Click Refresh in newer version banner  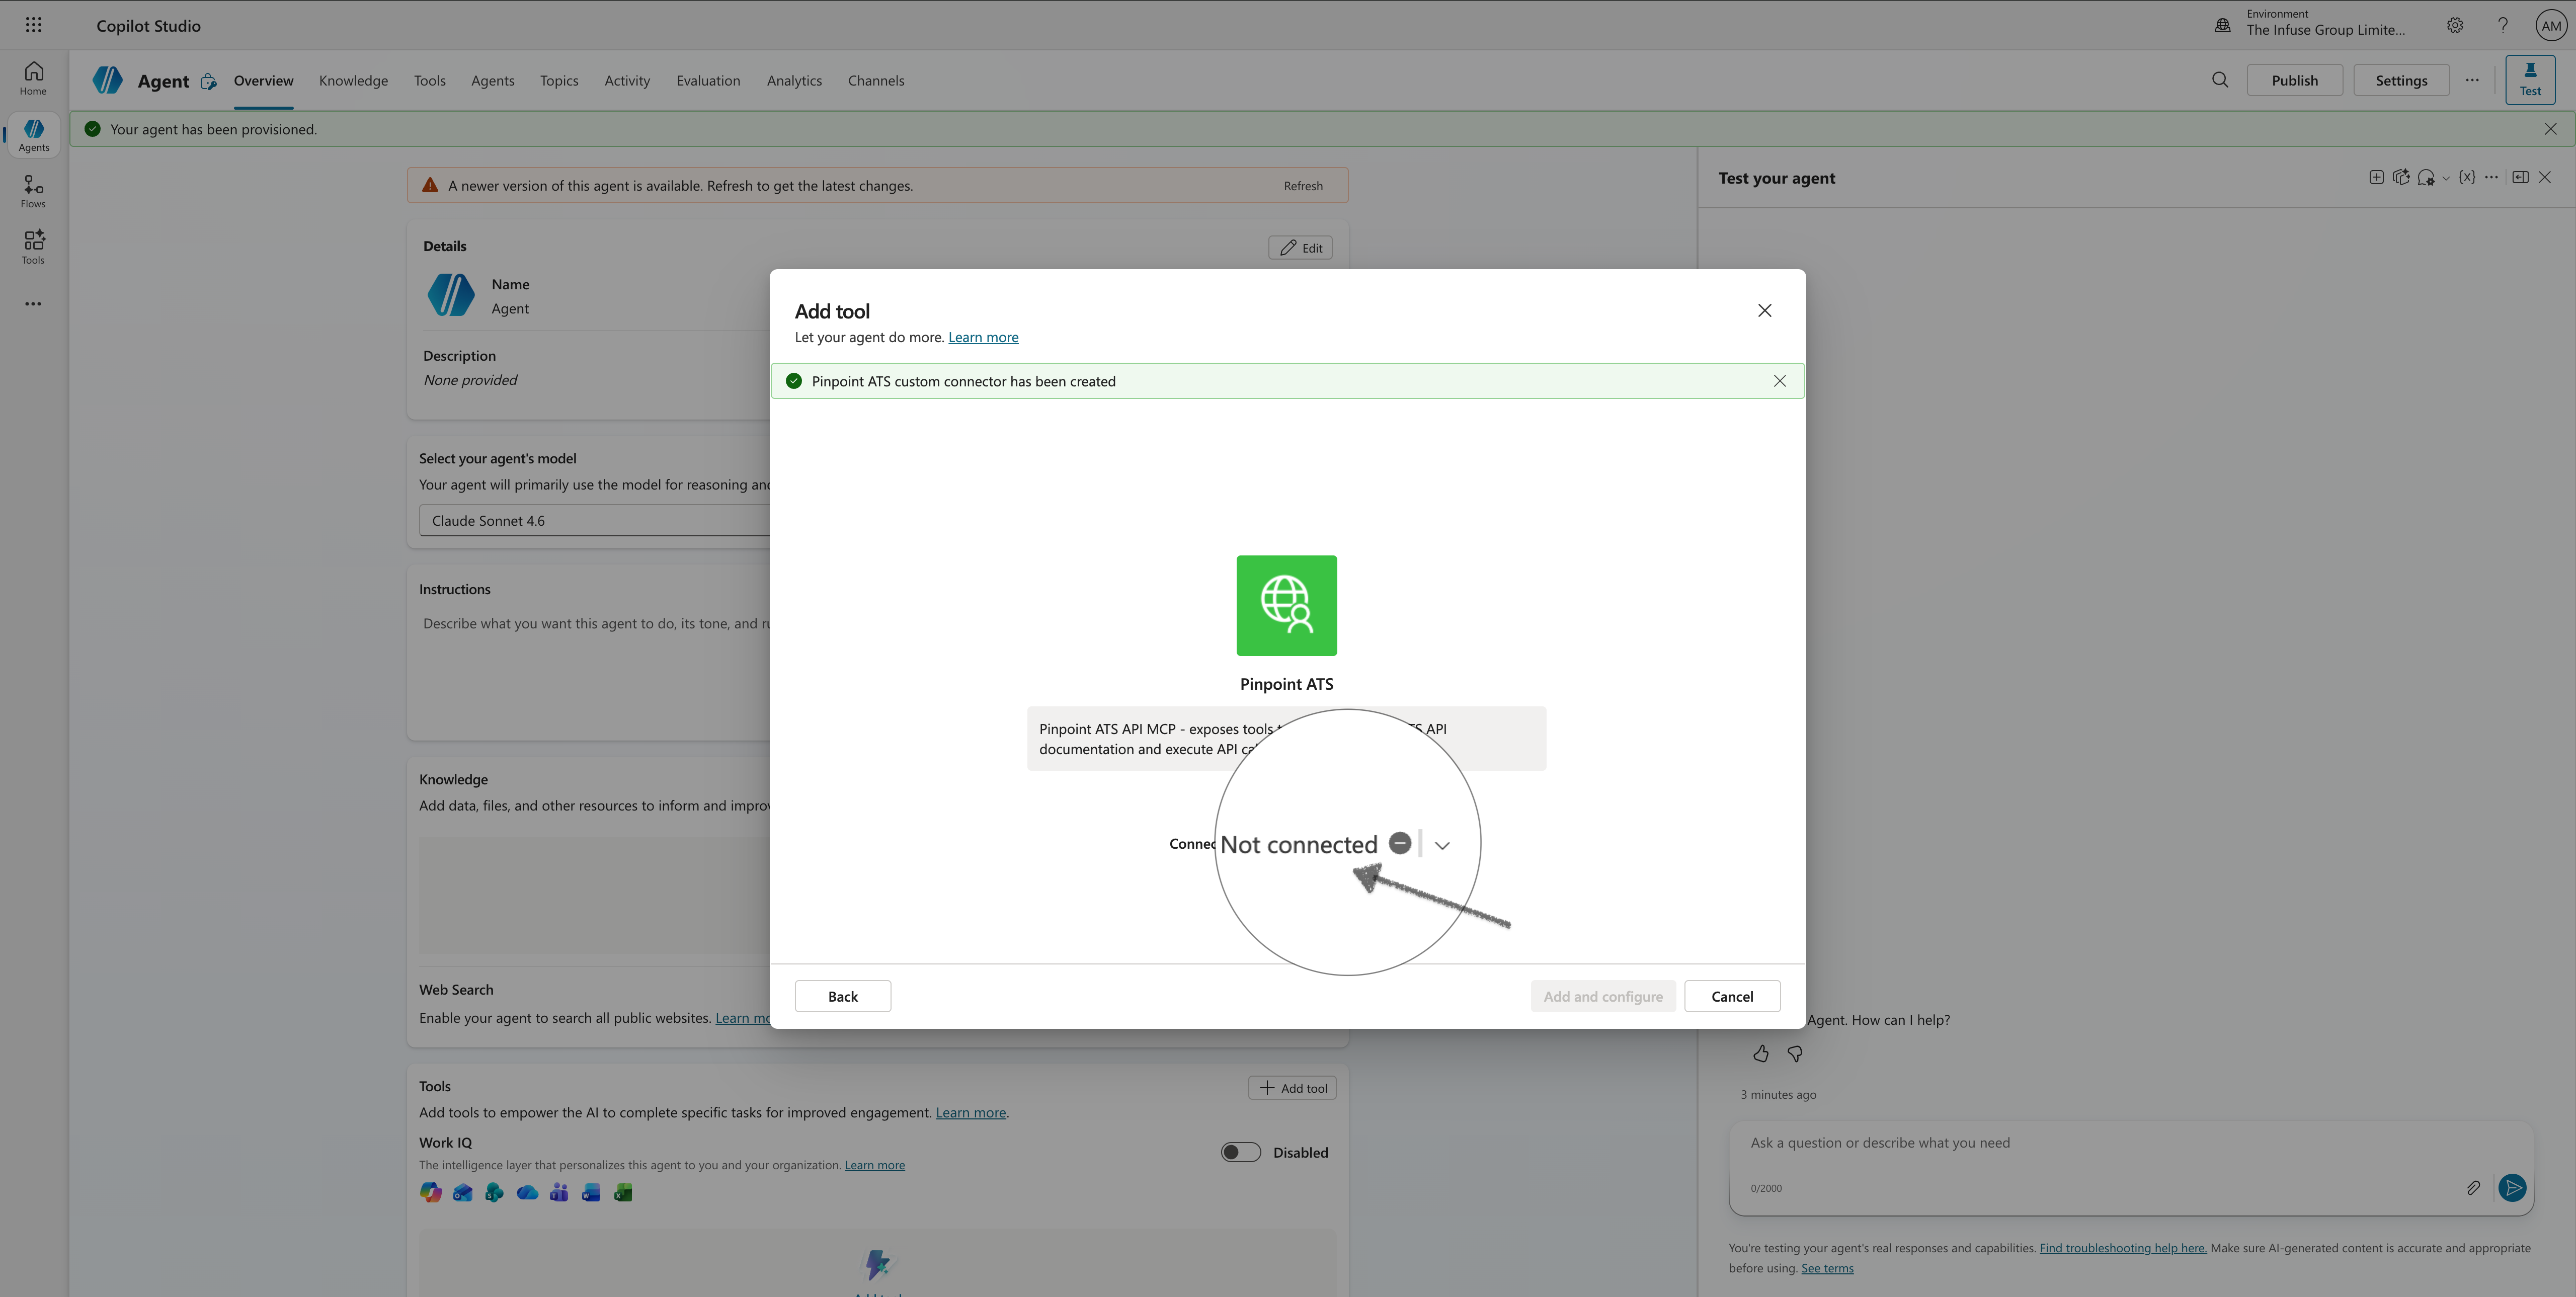(1302, 186)
